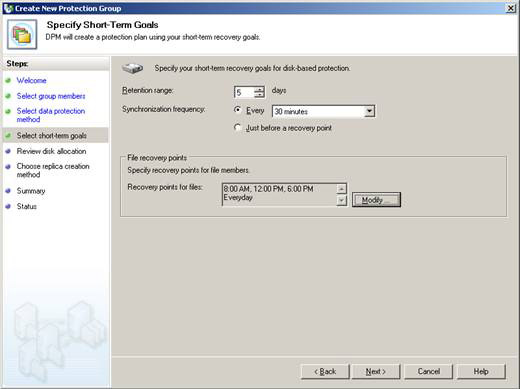Go to Select group members step

coord(51,96)
